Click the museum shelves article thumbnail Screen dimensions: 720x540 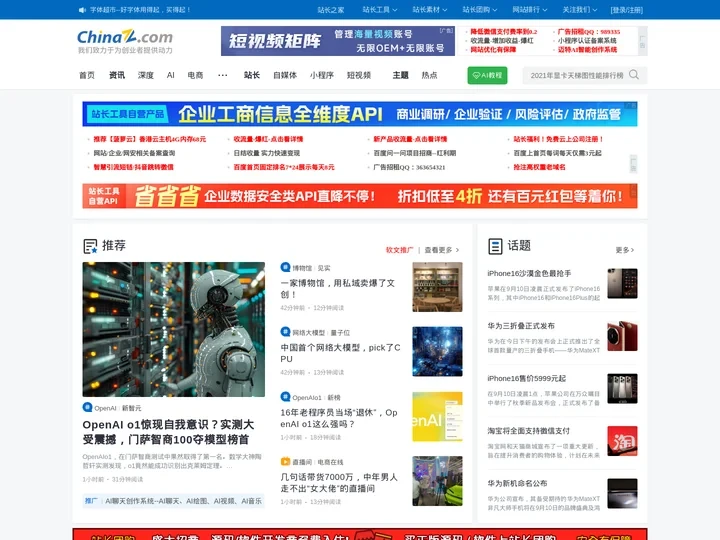(437, 287)
